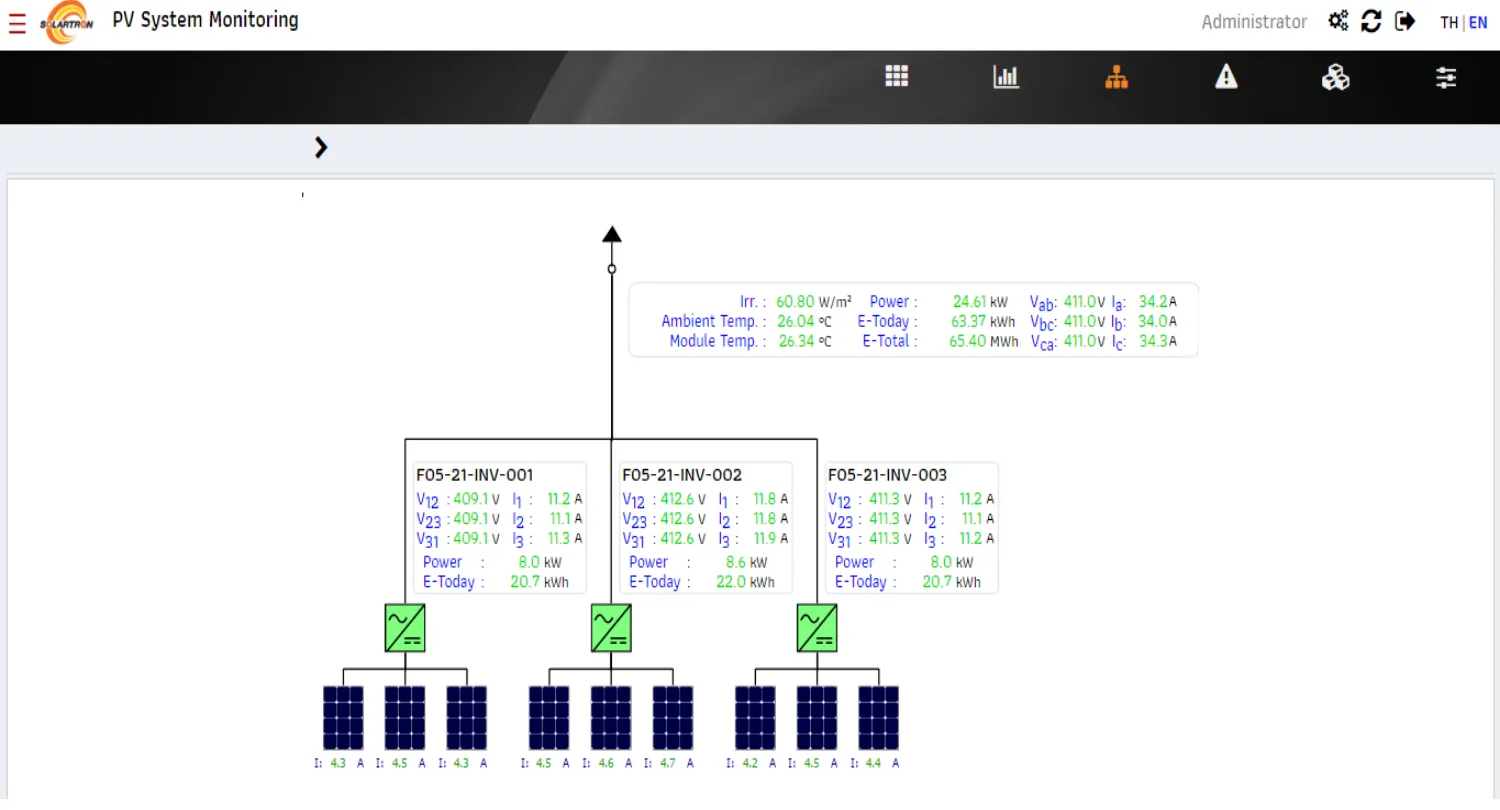
Task: Open the bar chart reports icon
Action: (x=1006, y=77)
